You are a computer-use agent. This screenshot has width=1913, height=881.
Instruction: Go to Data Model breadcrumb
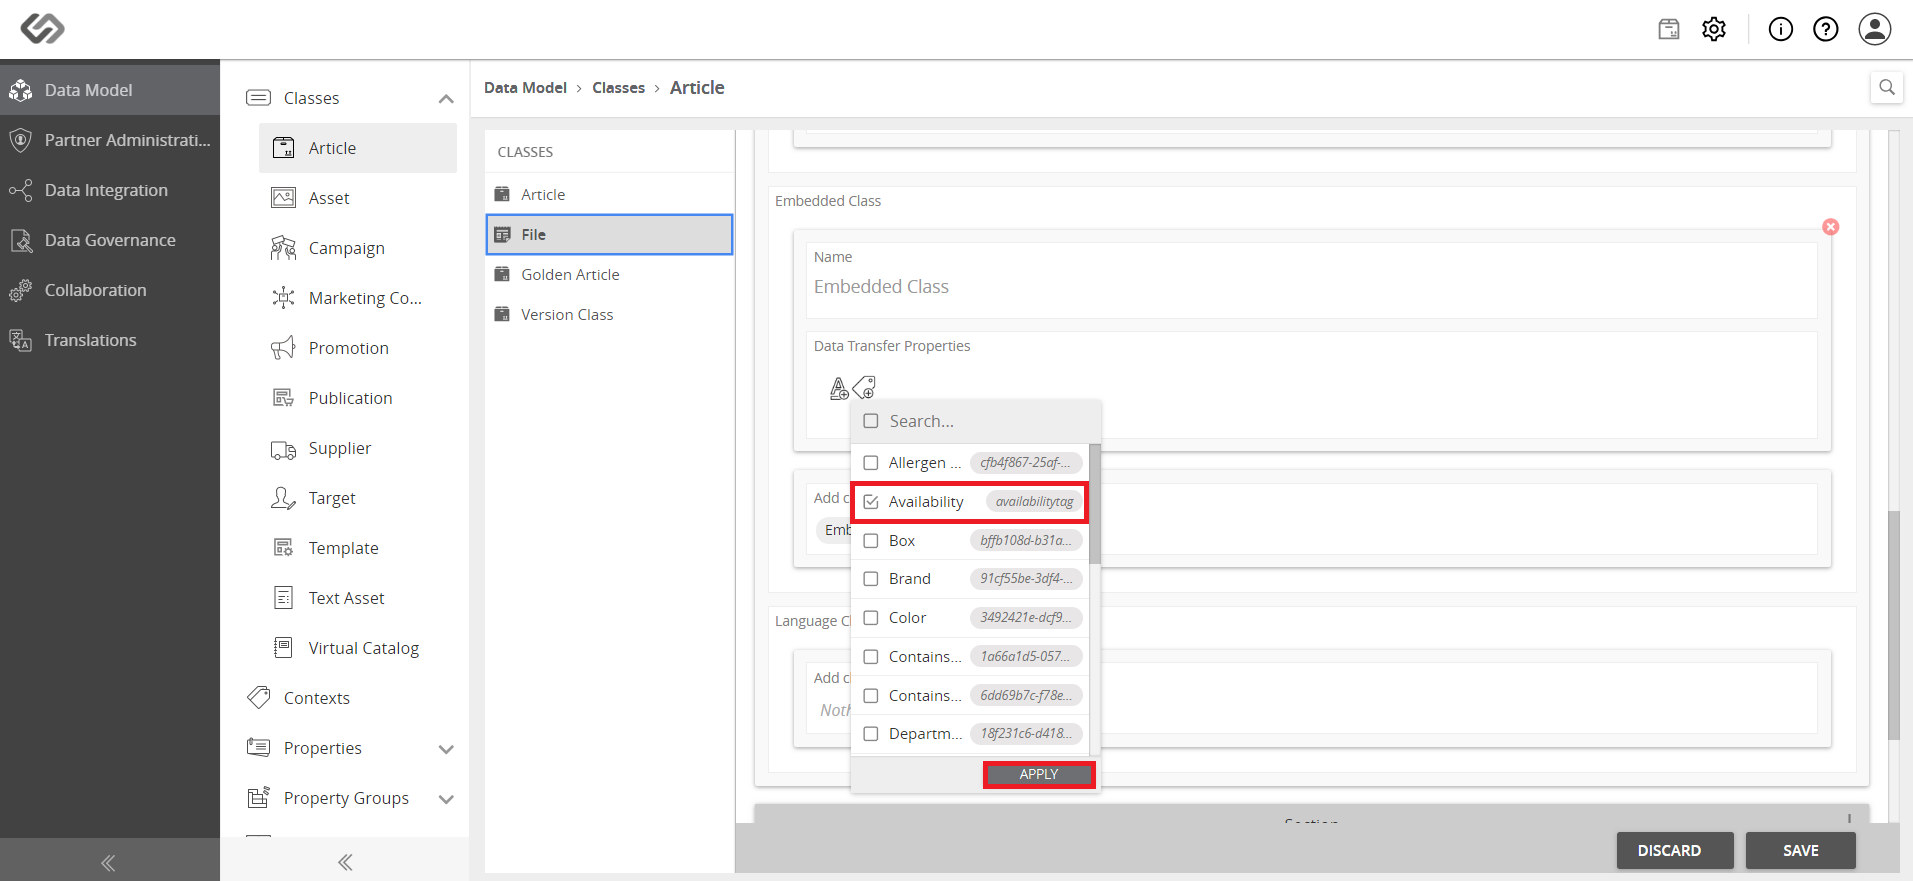click(x=525, y=88)
